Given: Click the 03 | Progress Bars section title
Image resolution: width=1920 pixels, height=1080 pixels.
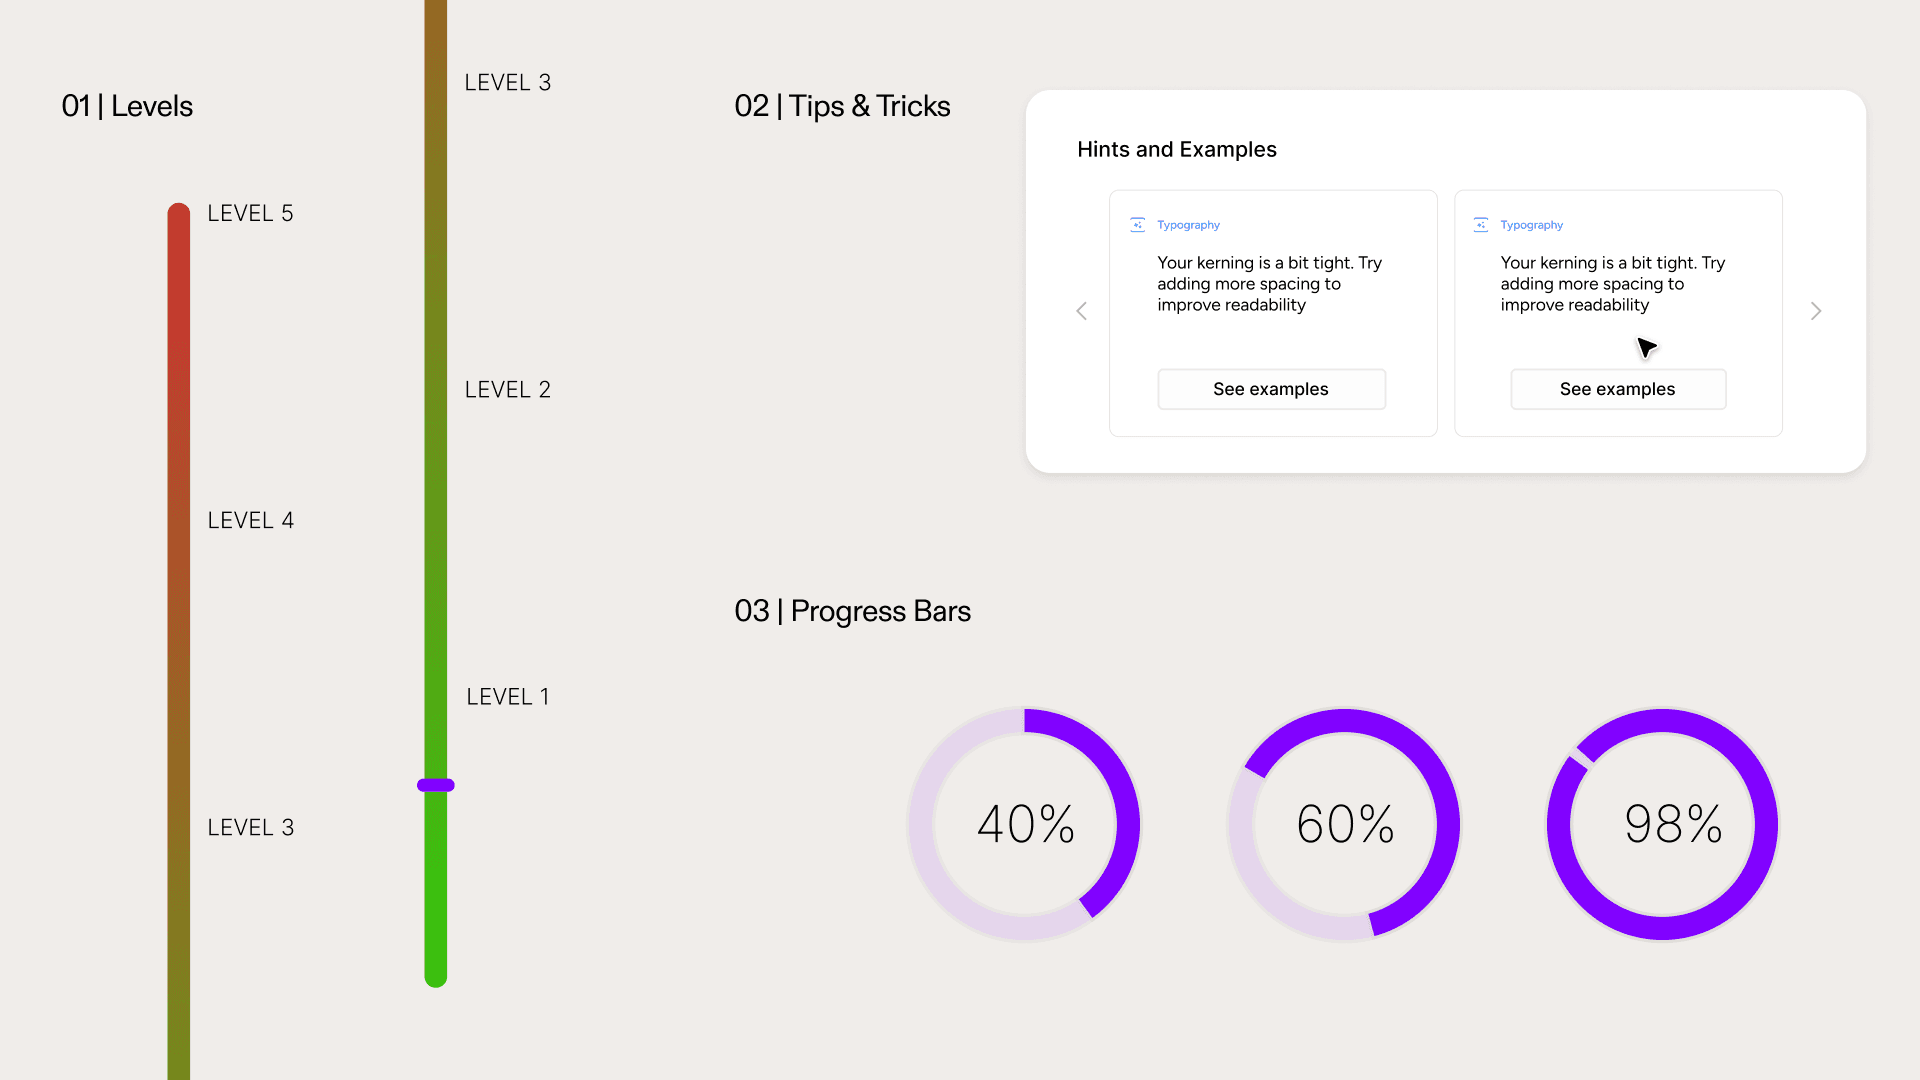Looking at the screenshot, I should (x=852, y=611).
